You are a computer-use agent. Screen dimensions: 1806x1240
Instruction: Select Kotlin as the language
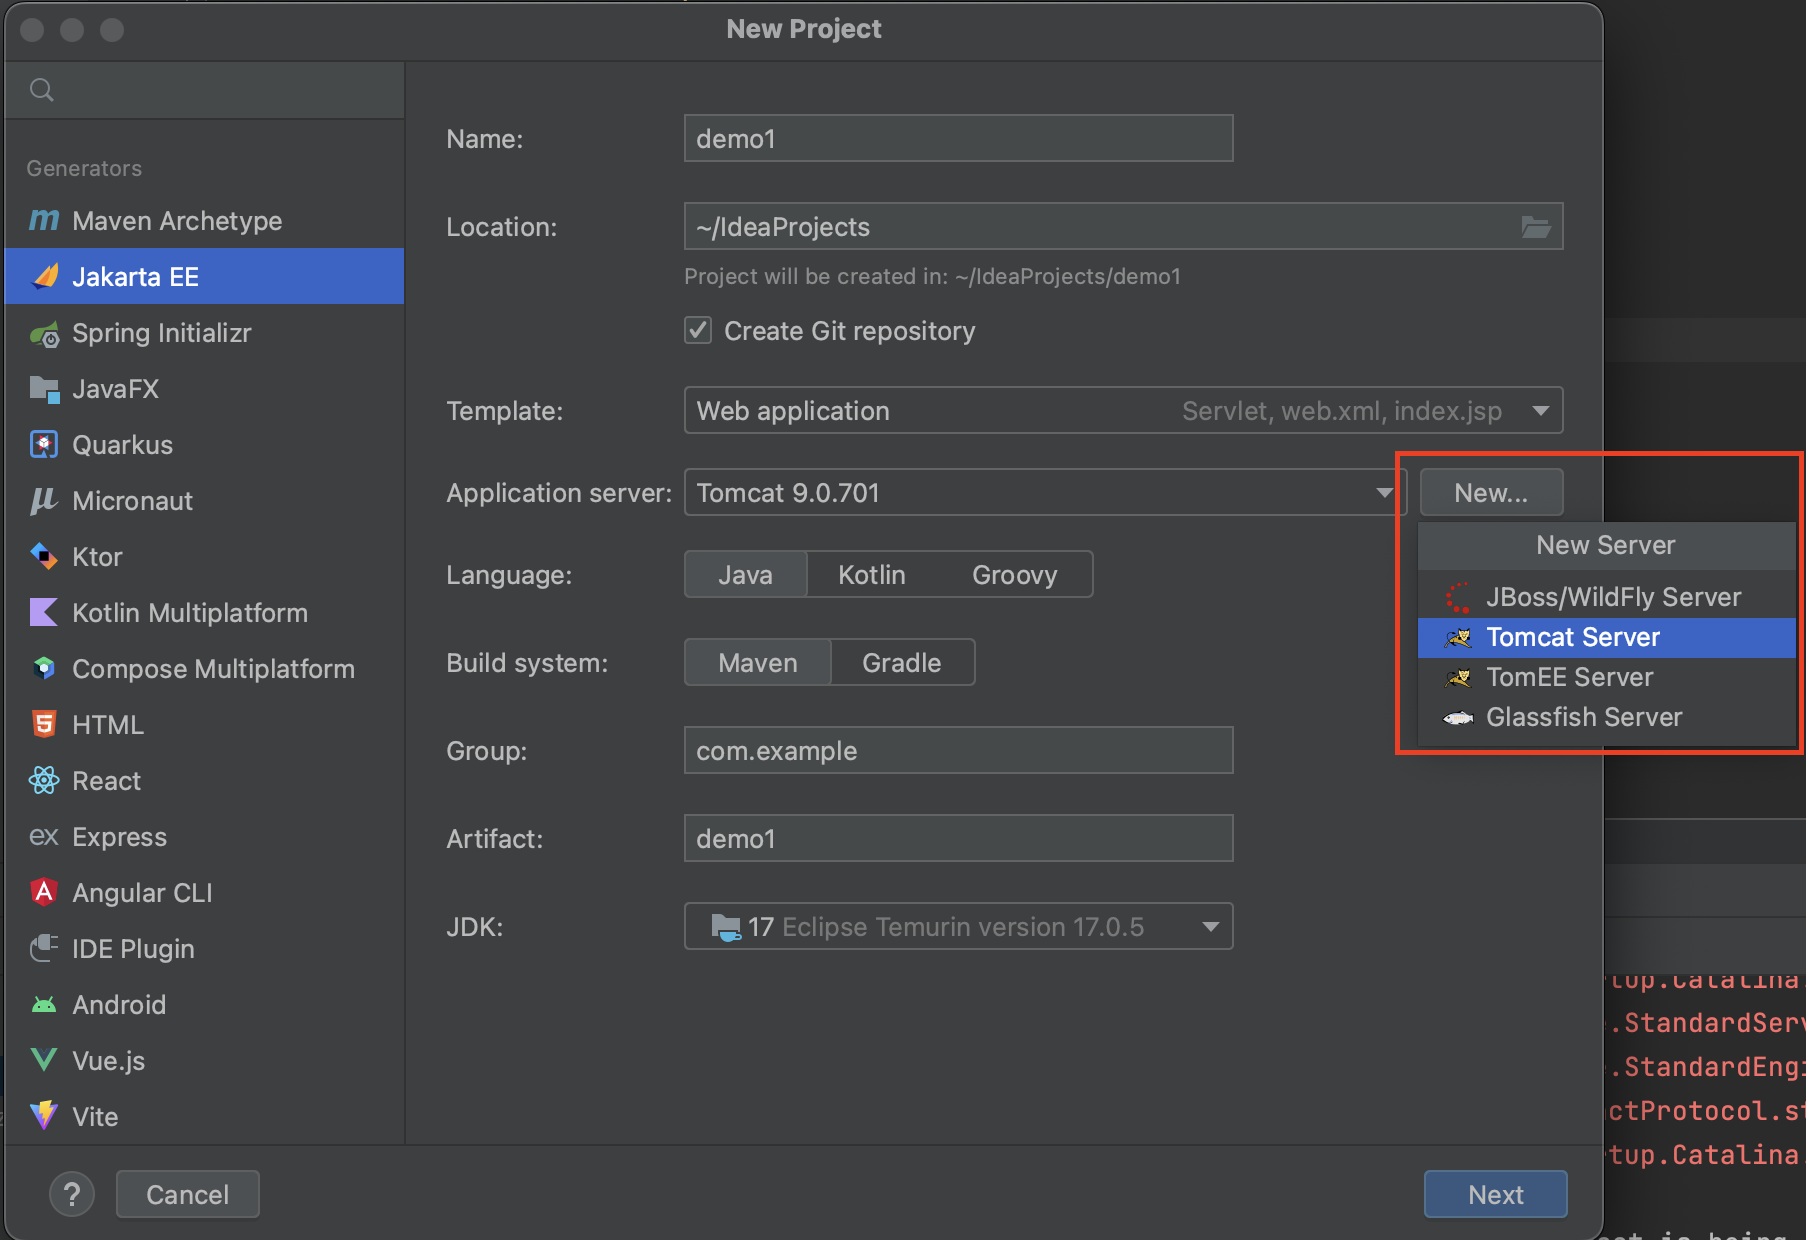pos(872,575)
